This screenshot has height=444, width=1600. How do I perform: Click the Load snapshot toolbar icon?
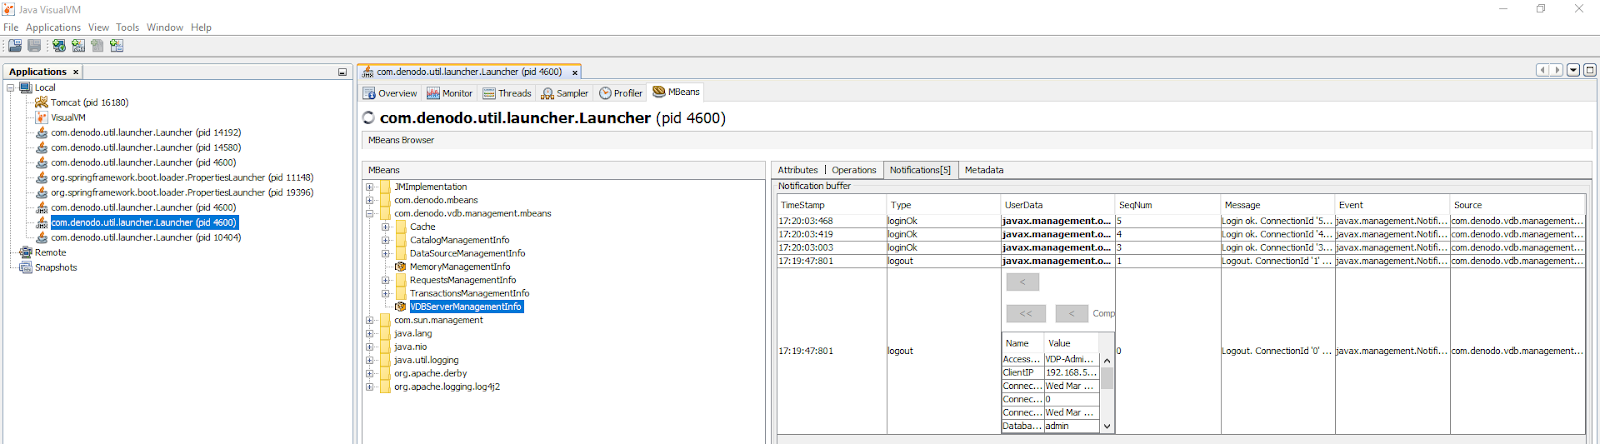pyautogui.click(x=15, y=46)
